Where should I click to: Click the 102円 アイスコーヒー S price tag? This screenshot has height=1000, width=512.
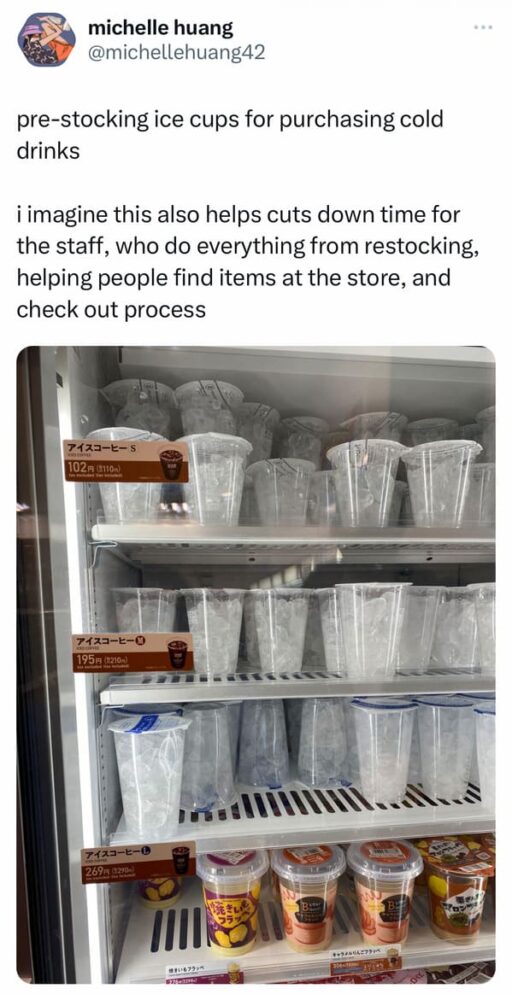pos(126,460)
